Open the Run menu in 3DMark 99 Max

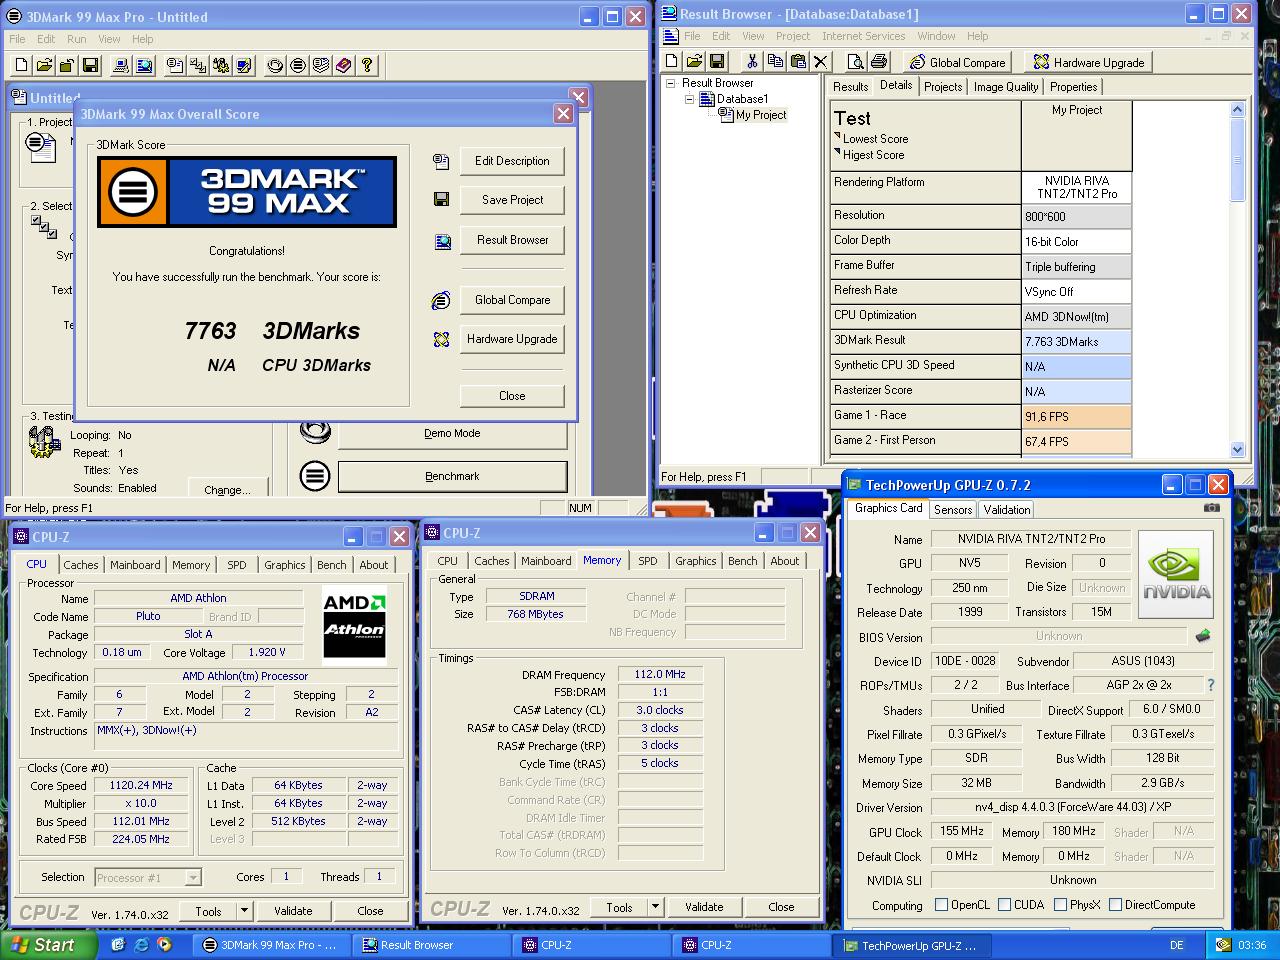tap(77, 39)
